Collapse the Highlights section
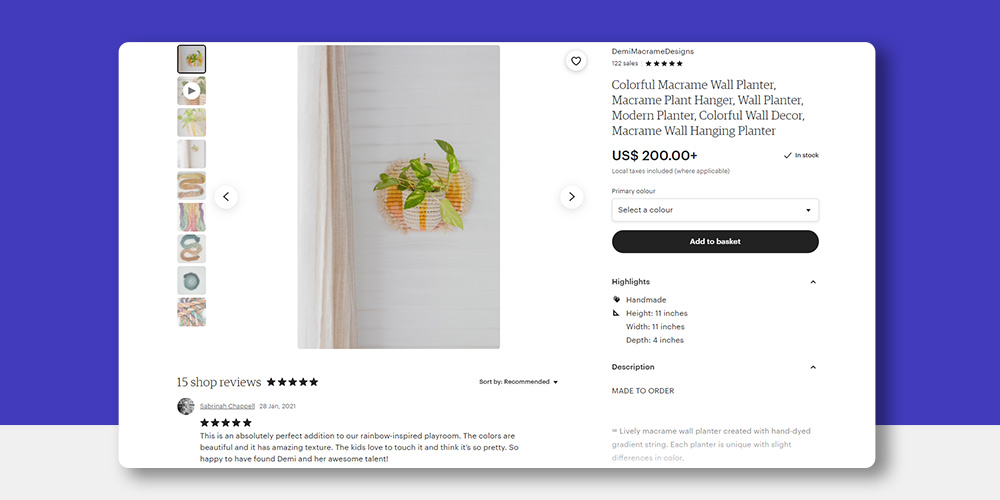This screenshot has width=1000, height=500. point(812,282)
